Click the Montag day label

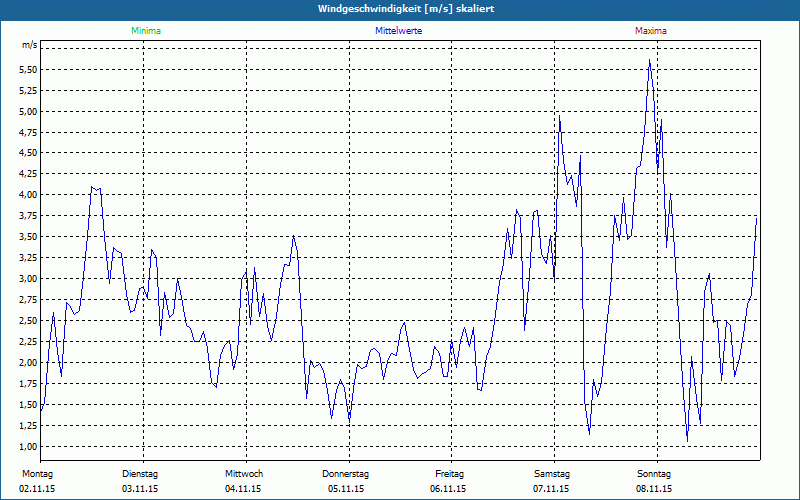[37, 474]
